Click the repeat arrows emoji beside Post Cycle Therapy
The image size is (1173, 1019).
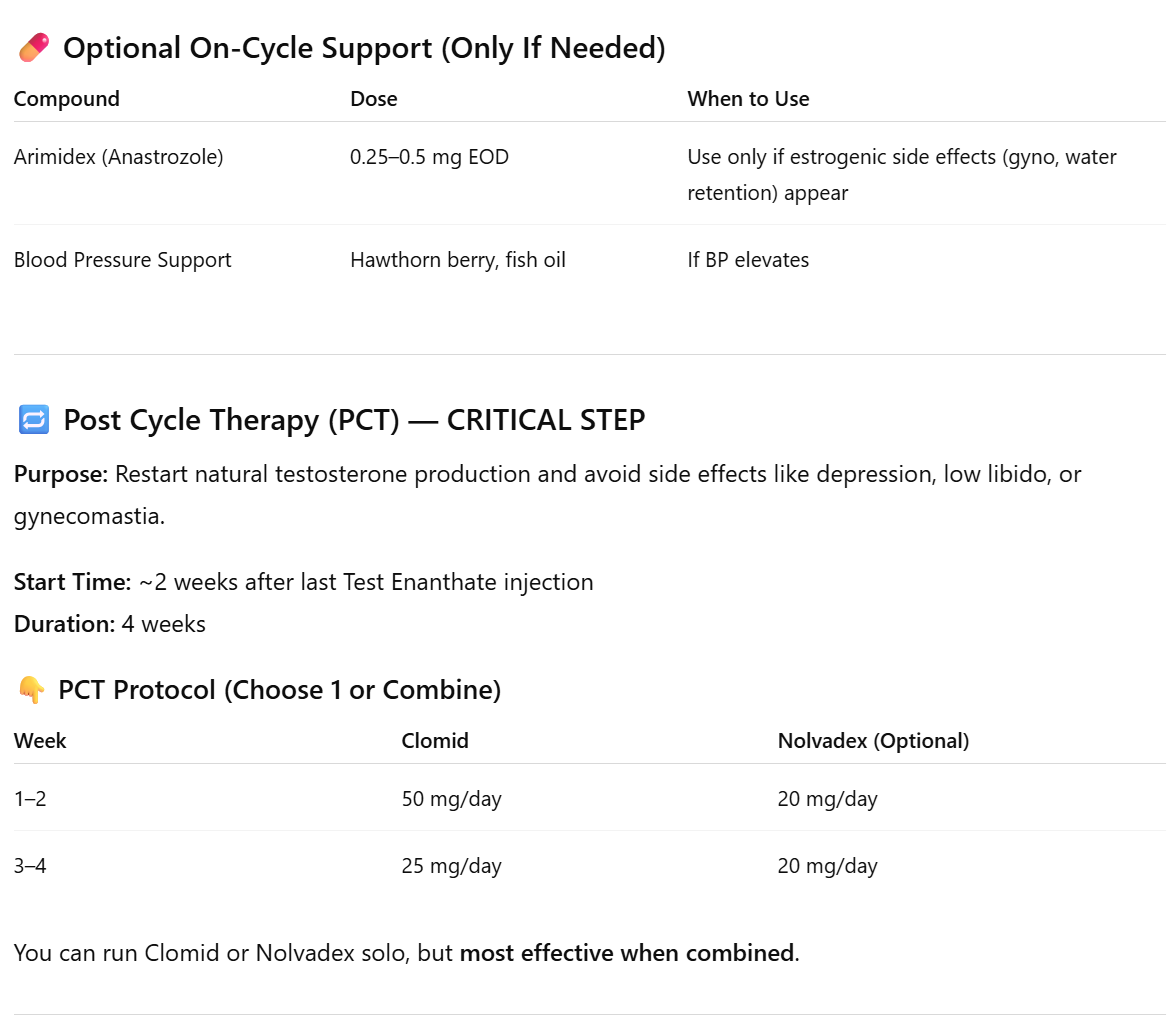33,420
